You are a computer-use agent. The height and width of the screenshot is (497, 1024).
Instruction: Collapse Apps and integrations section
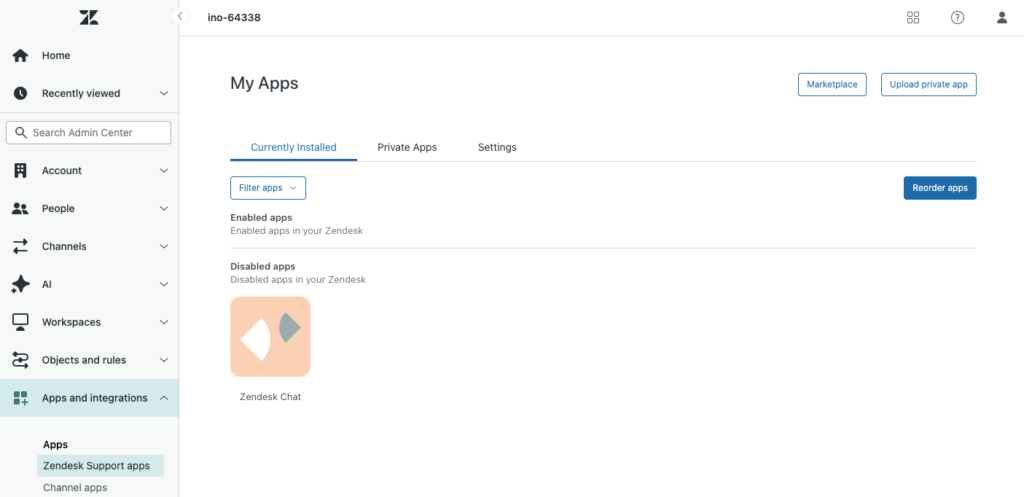164,398
